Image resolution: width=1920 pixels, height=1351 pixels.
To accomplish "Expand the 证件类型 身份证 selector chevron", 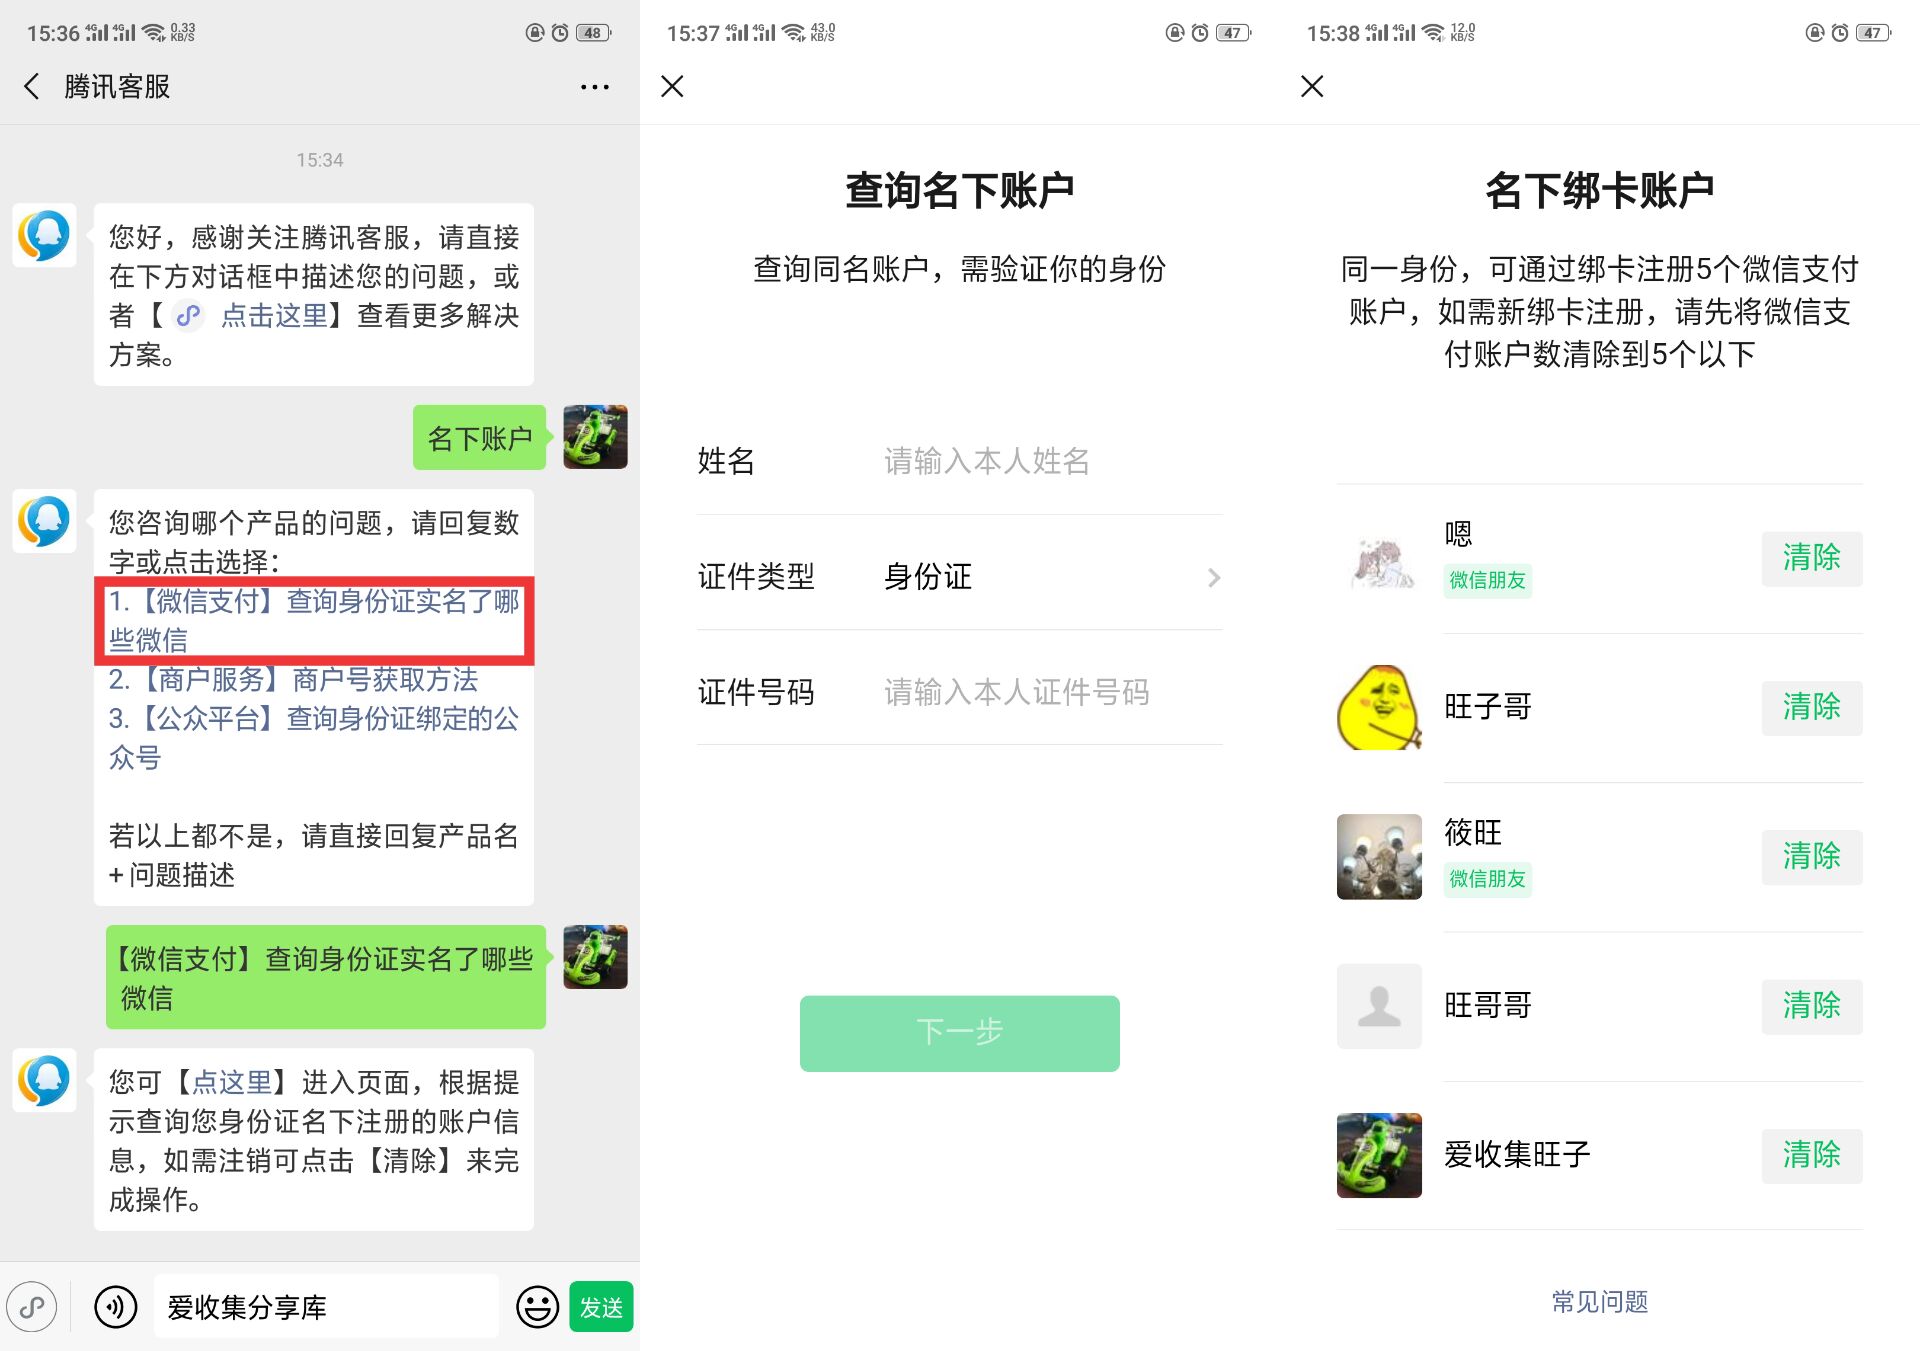I will pos(1213,577).
